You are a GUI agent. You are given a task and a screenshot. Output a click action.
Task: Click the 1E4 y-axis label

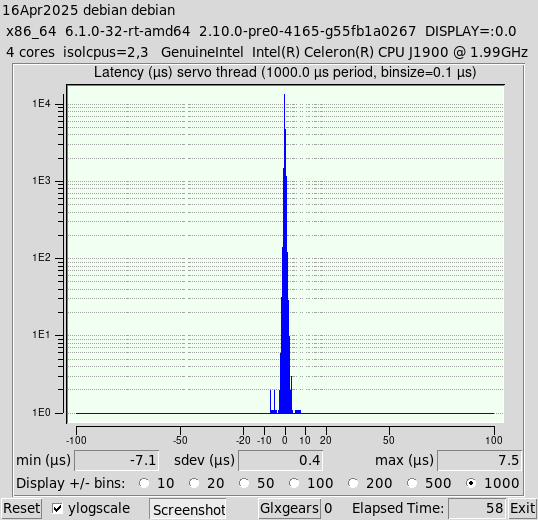pos(41,104)
